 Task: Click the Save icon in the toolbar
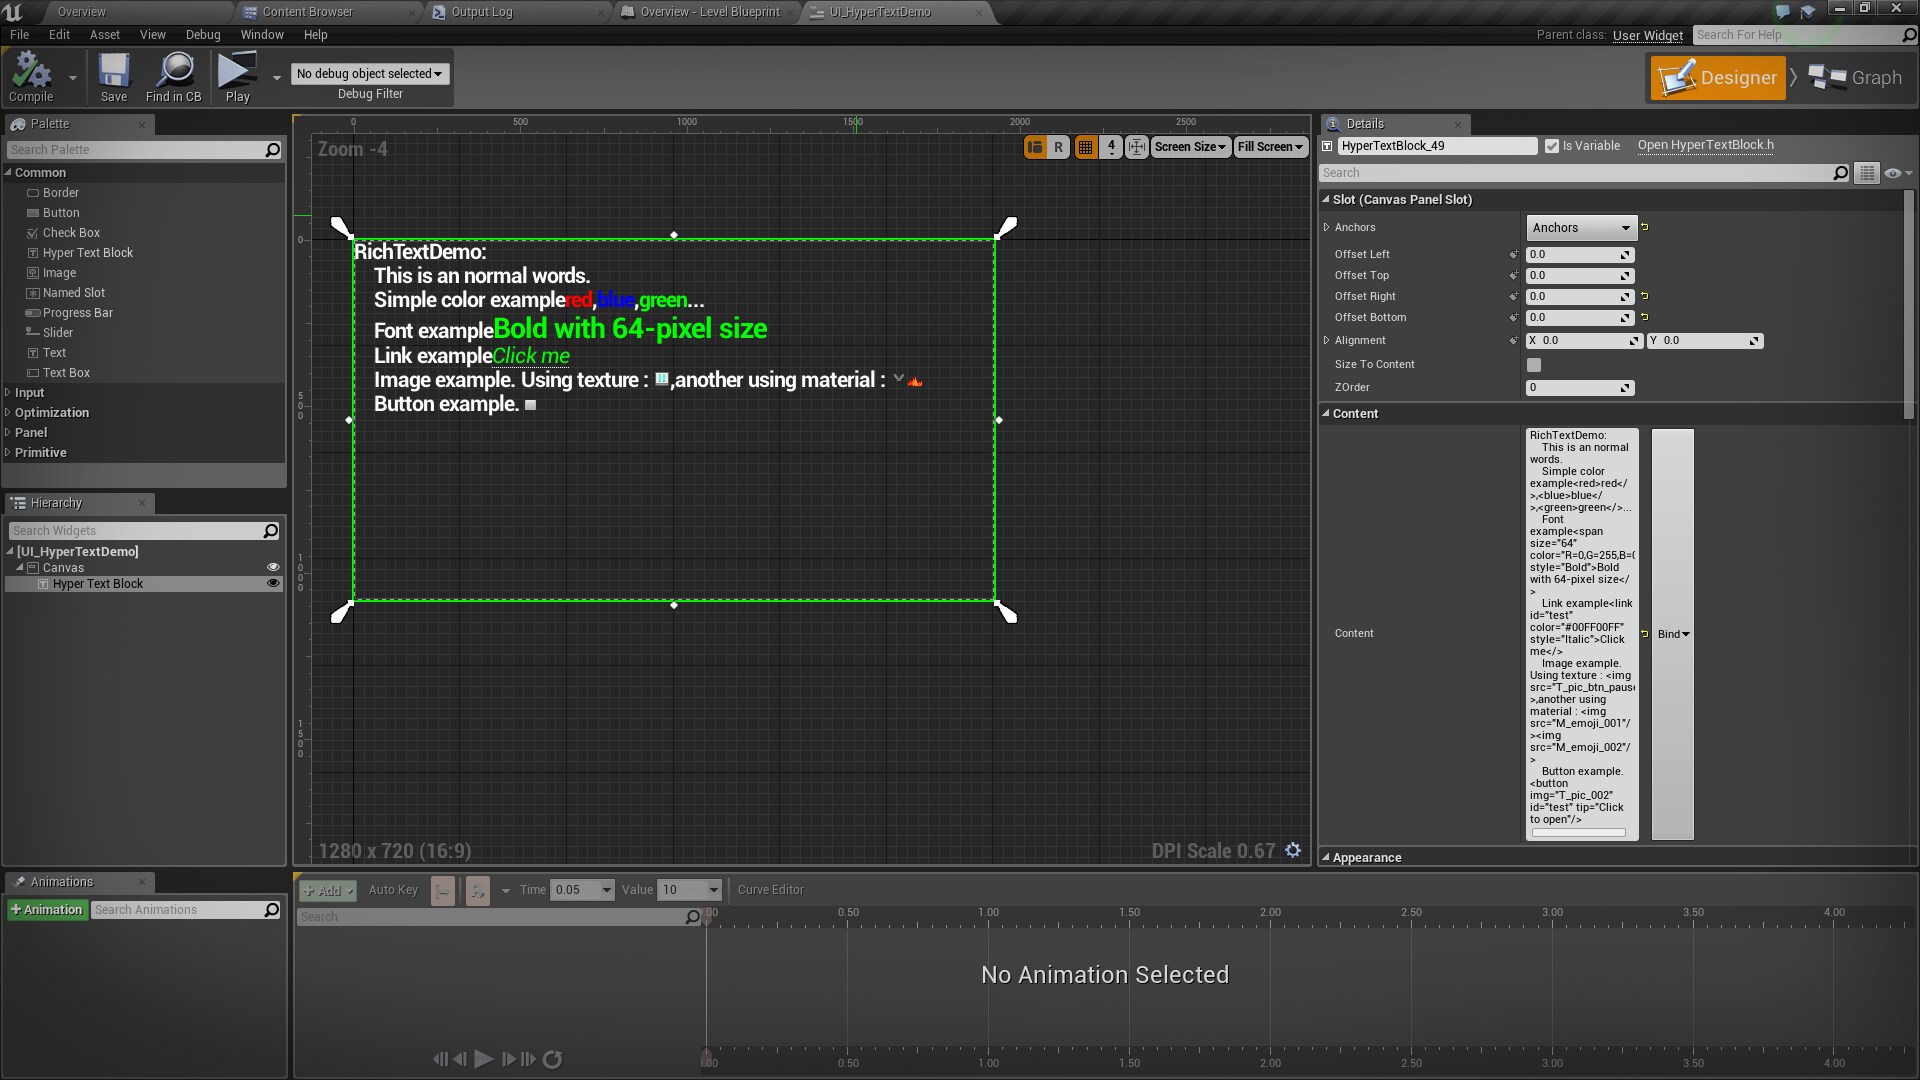click(113, 77)
